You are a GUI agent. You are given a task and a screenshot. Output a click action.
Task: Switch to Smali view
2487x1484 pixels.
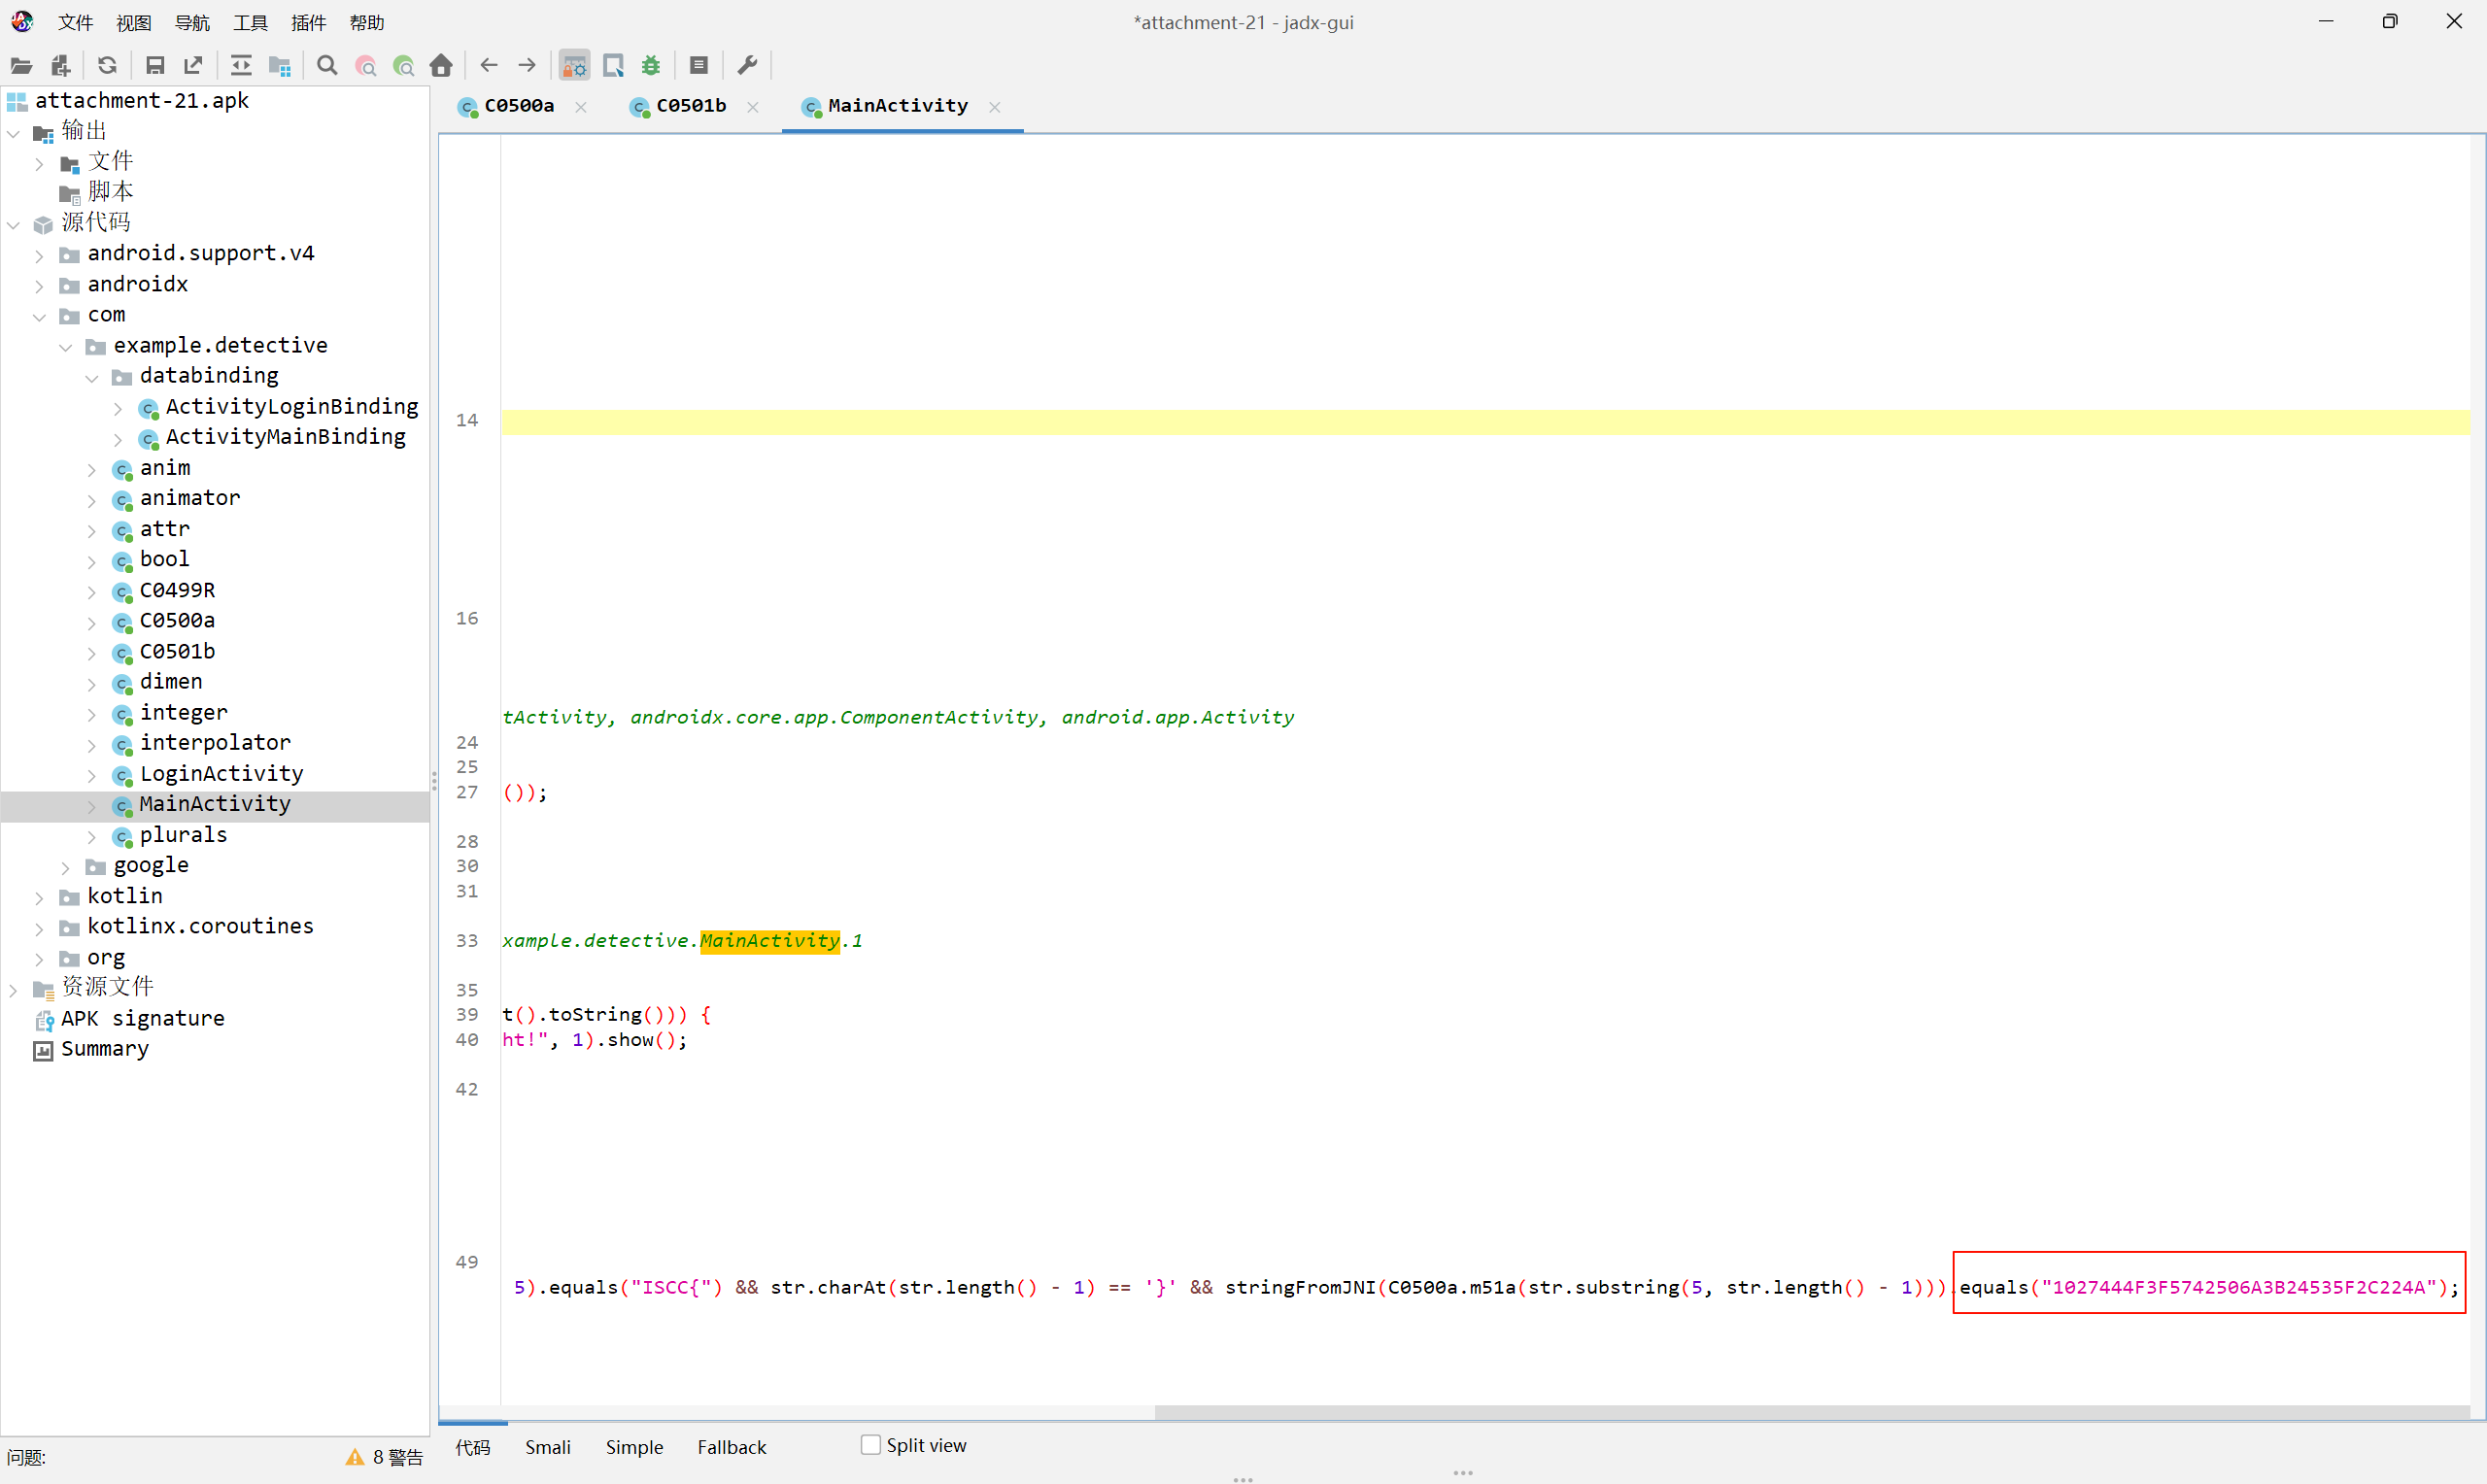547,1447
